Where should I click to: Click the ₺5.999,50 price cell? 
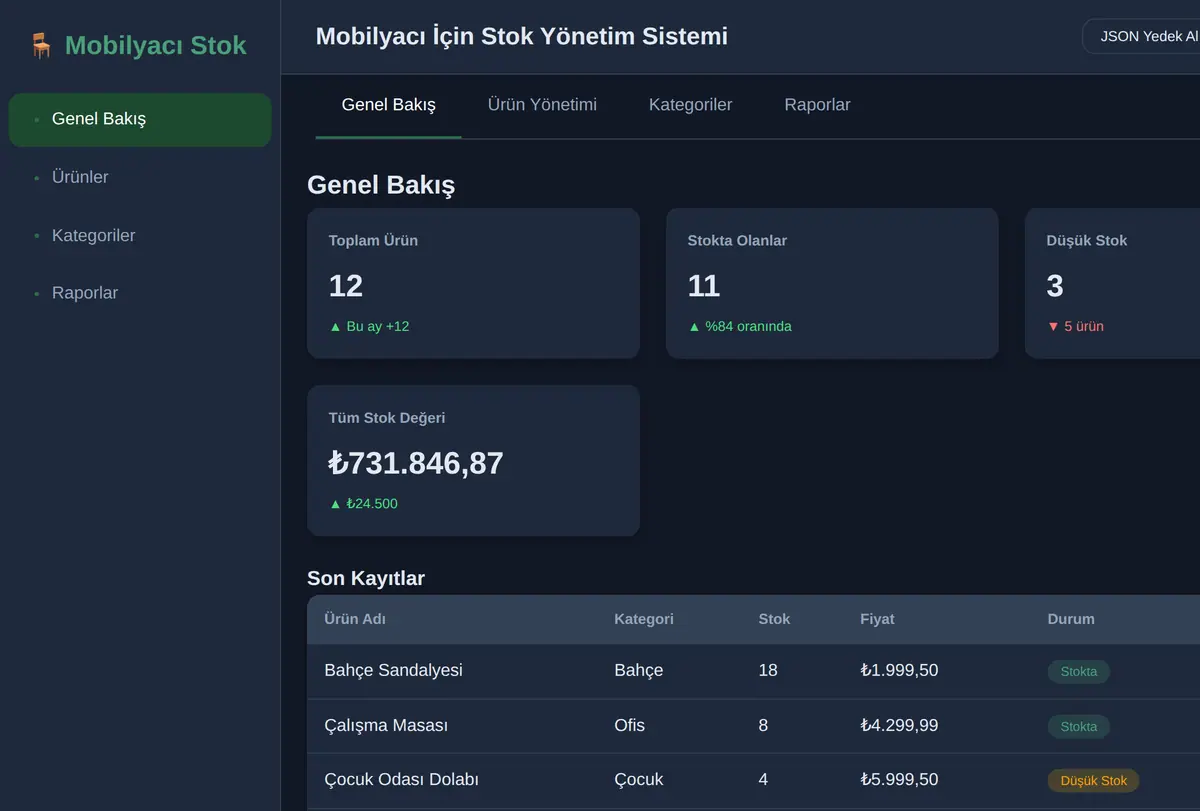pyautogui.click(x=899, y=780)
